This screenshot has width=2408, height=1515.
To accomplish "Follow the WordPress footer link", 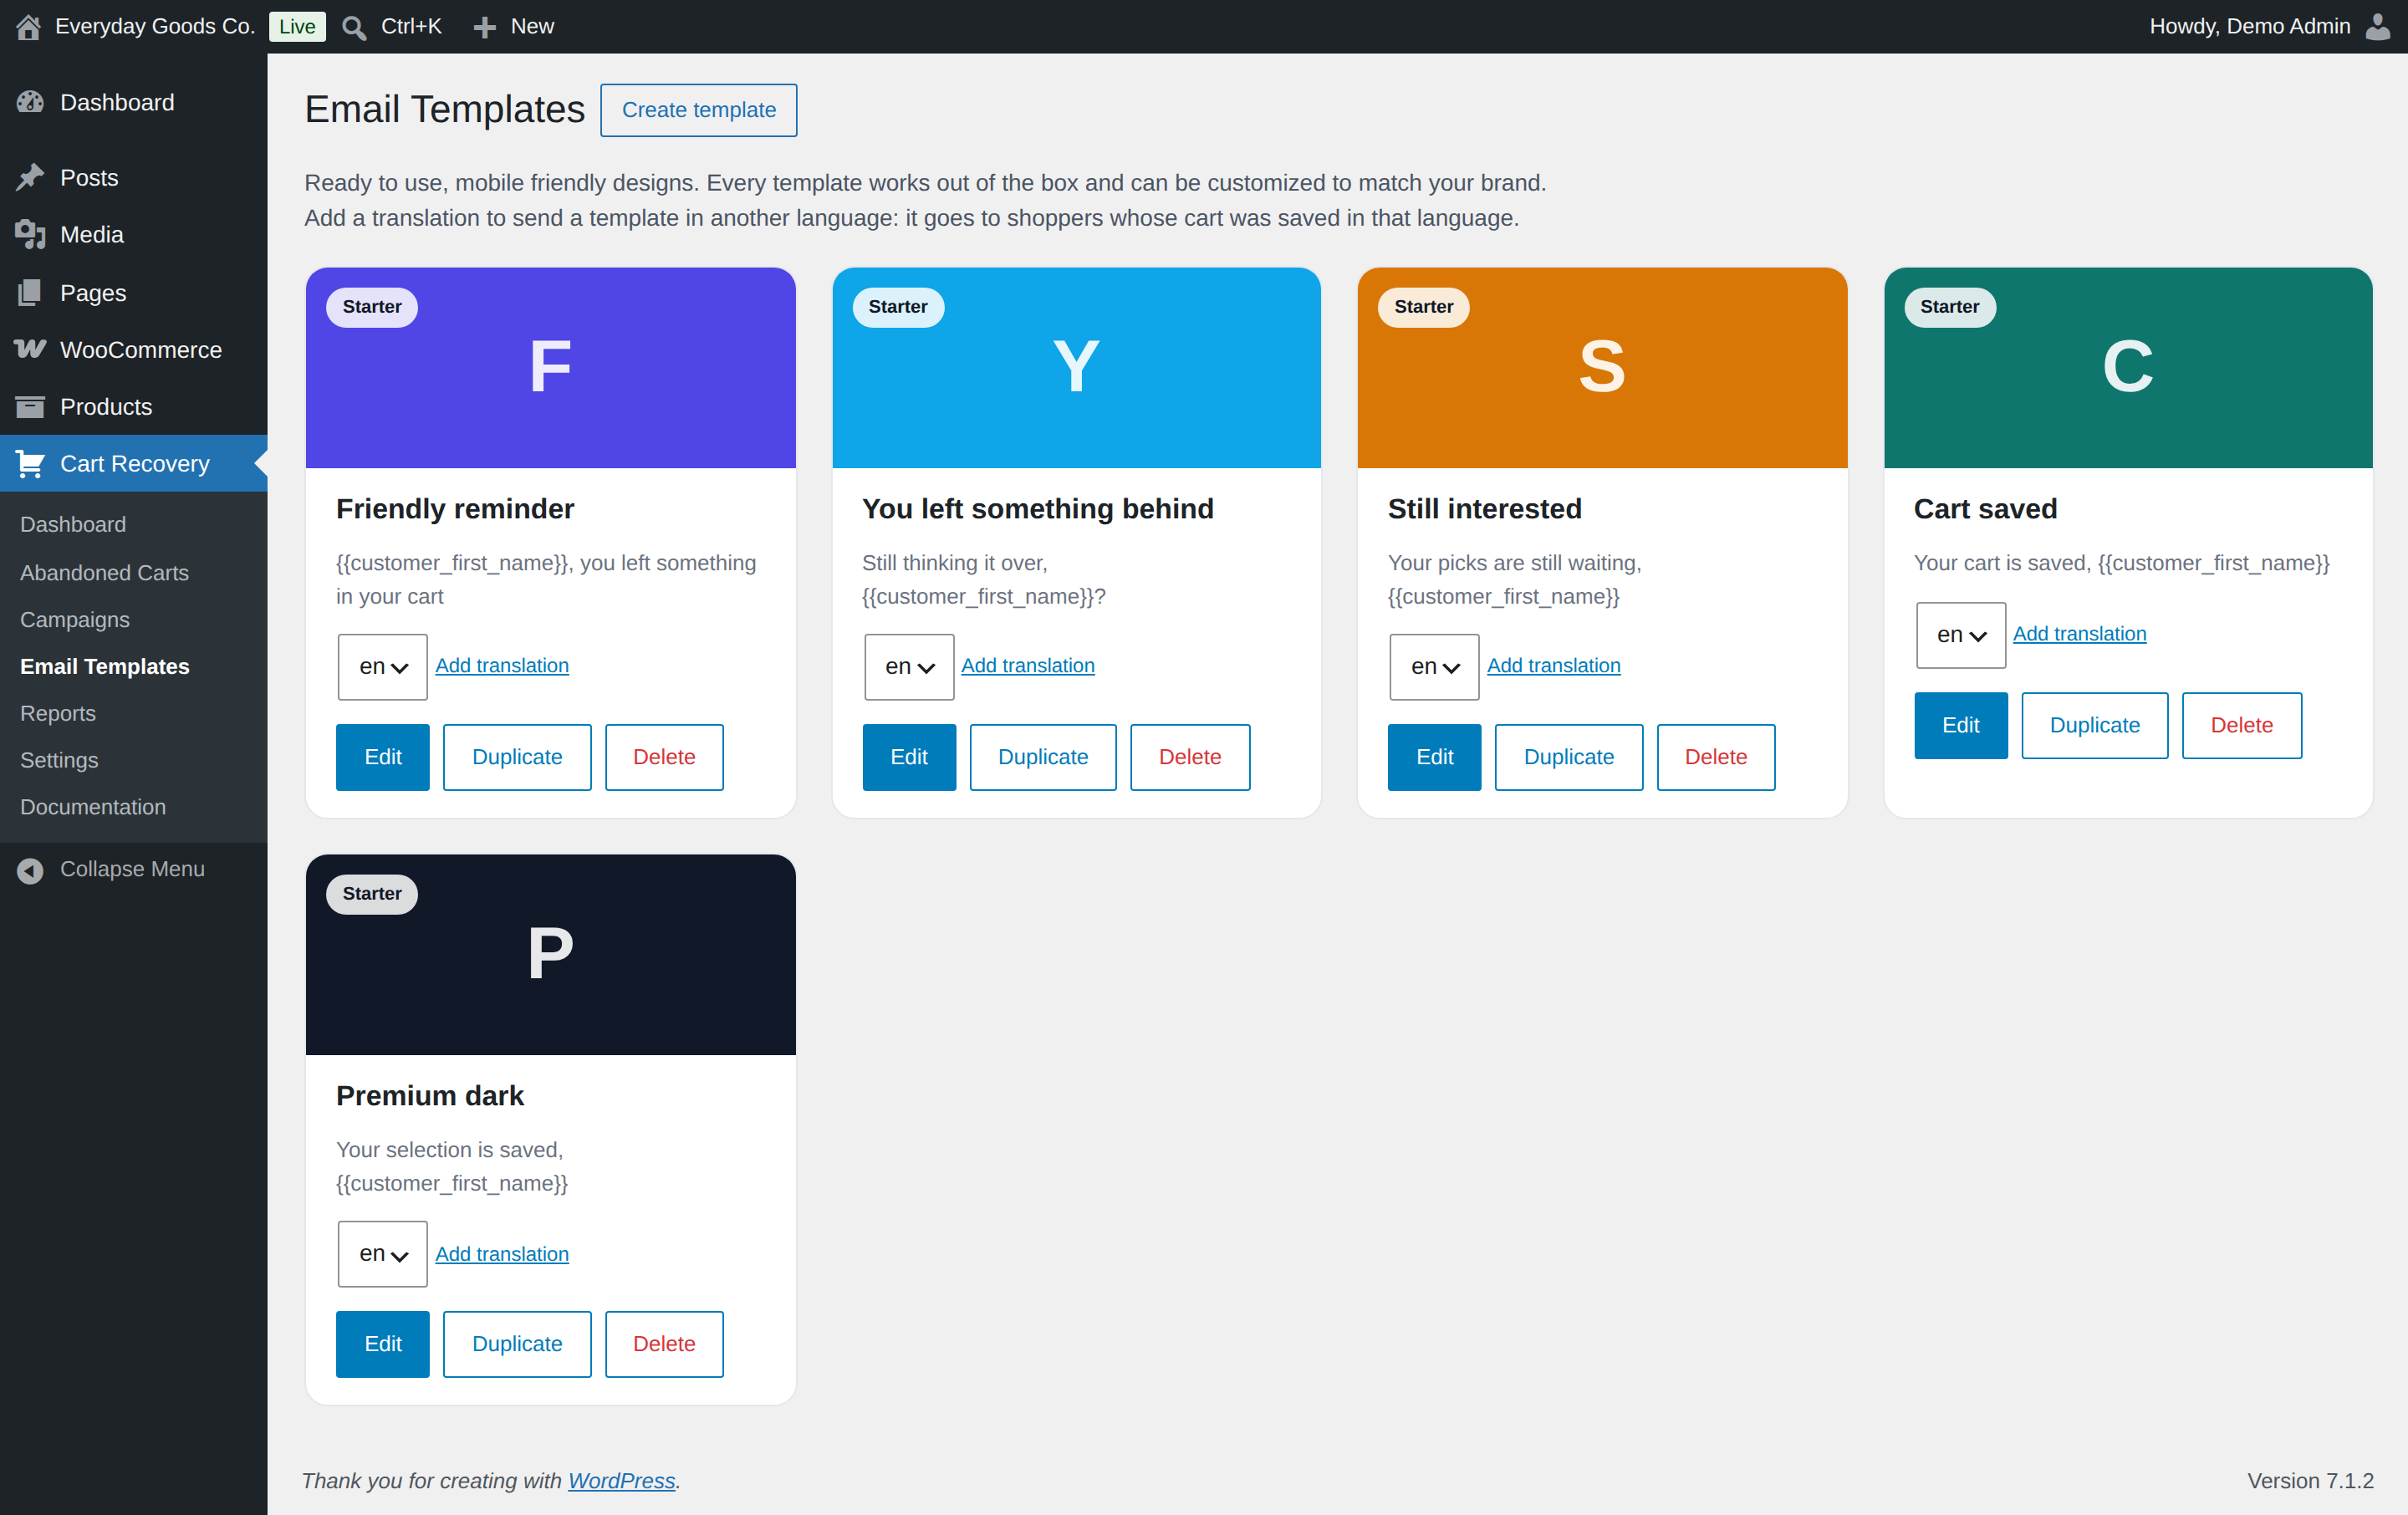I will [x=621, y=1480].
